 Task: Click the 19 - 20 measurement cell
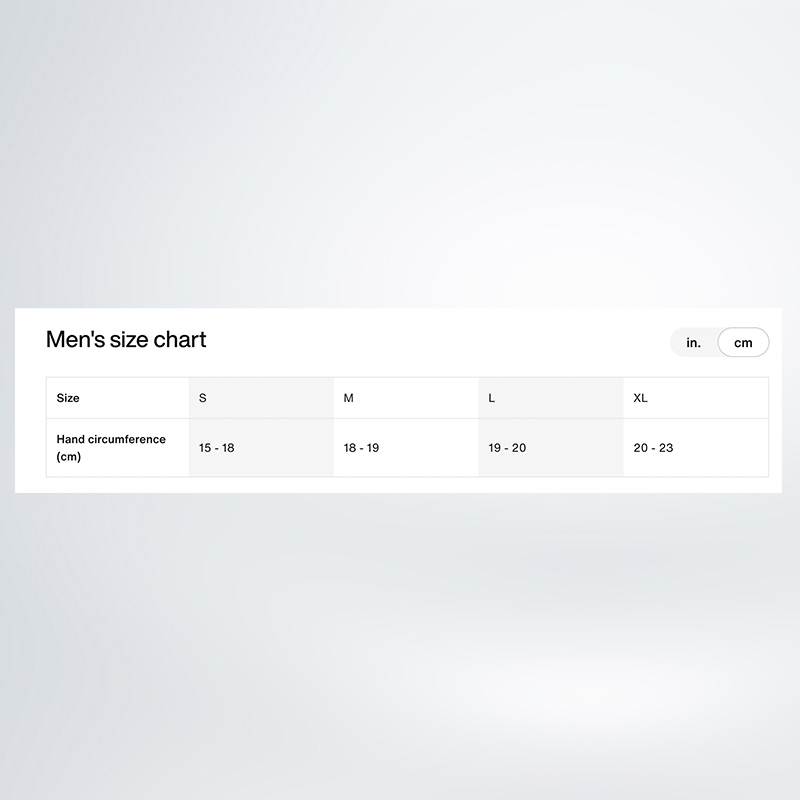[x=551, y=448]
